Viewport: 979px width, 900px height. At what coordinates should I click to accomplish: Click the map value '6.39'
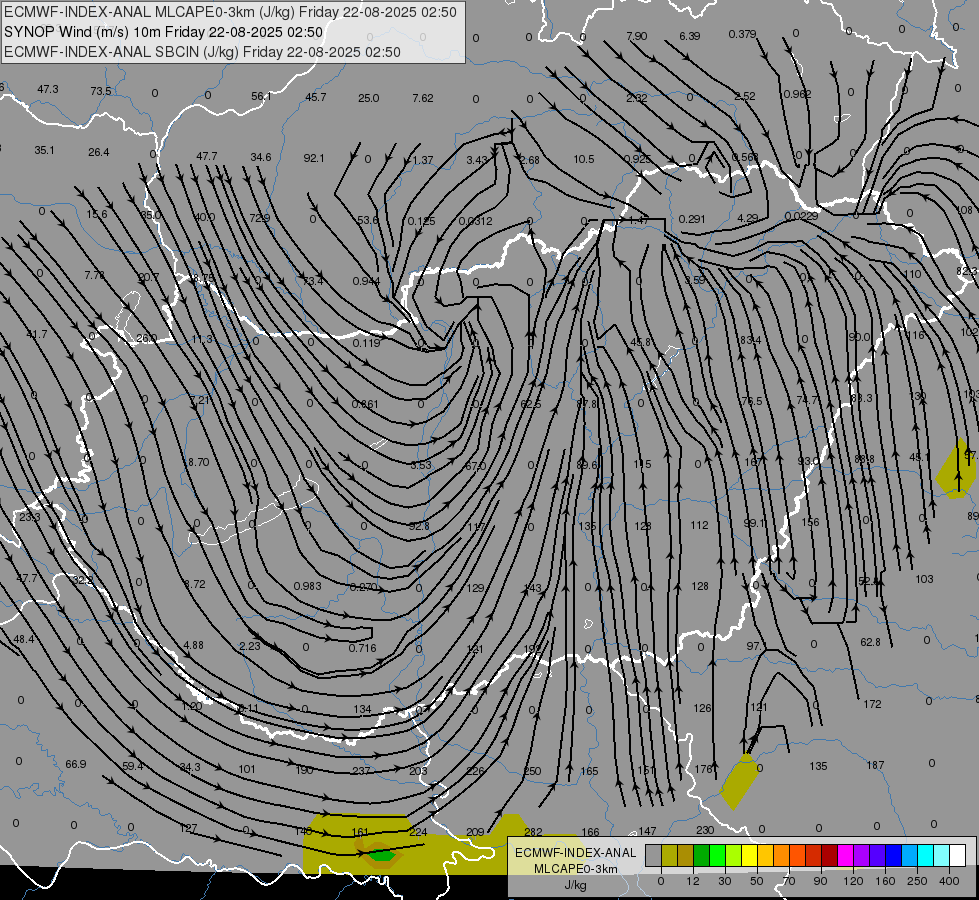pos(690,36)
